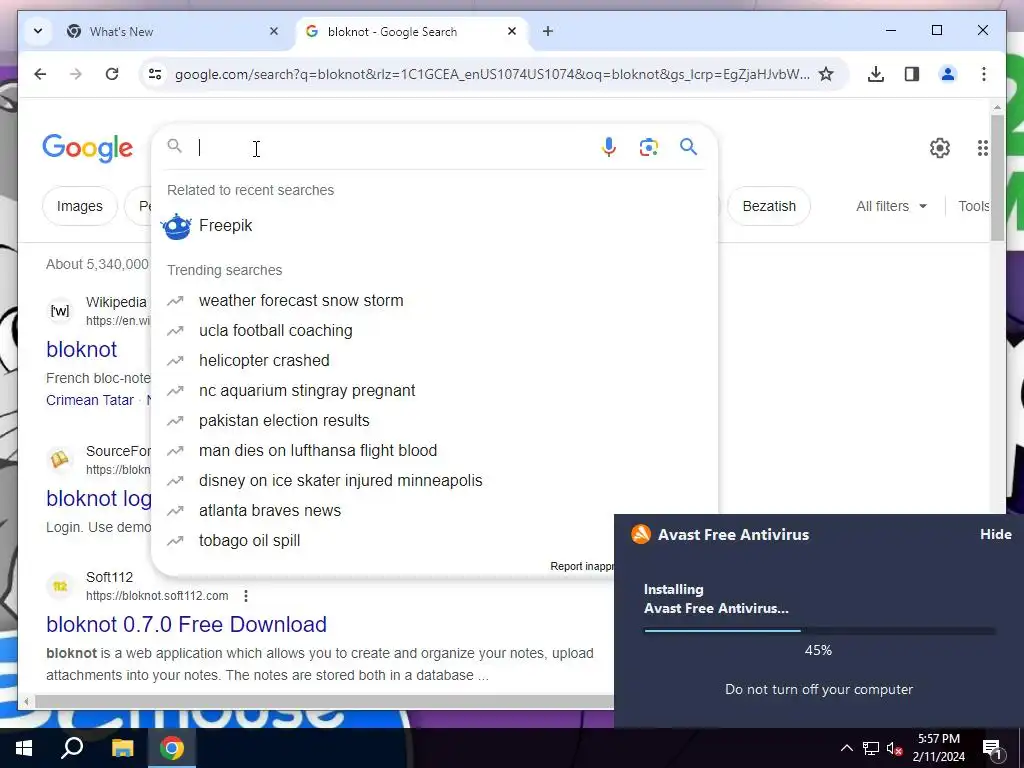This screenshot has width=1024, height=768.
Task: Click muted volume icon in tray
Action: point(894,748)
